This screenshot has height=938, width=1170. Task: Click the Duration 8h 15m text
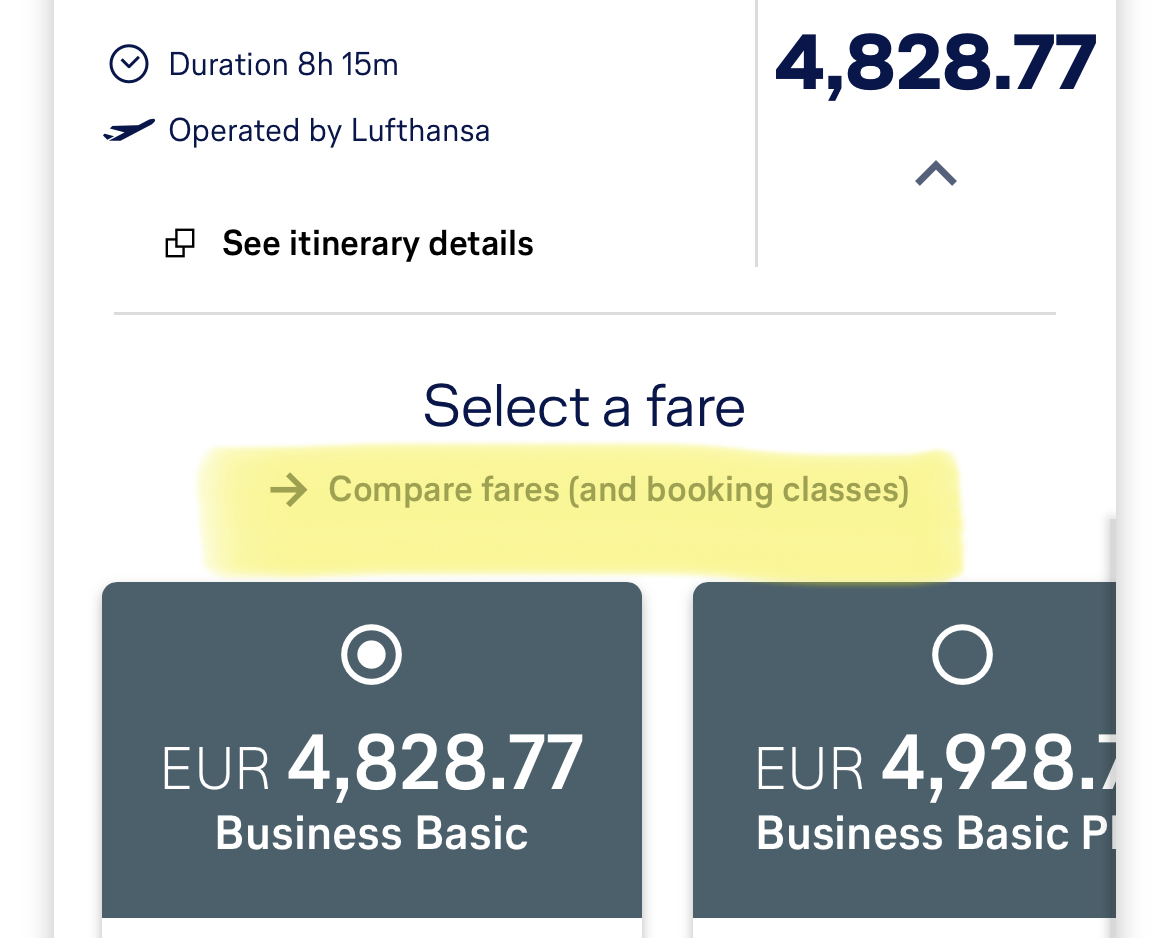click(283, 65)
